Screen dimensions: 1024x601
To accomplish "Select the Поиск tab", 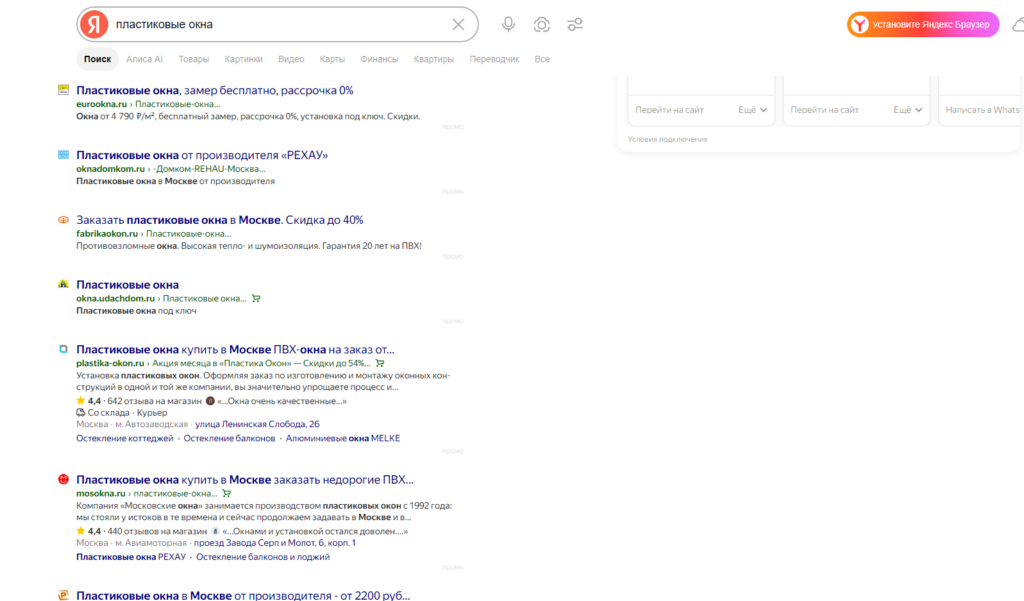I will click(97, 59).
